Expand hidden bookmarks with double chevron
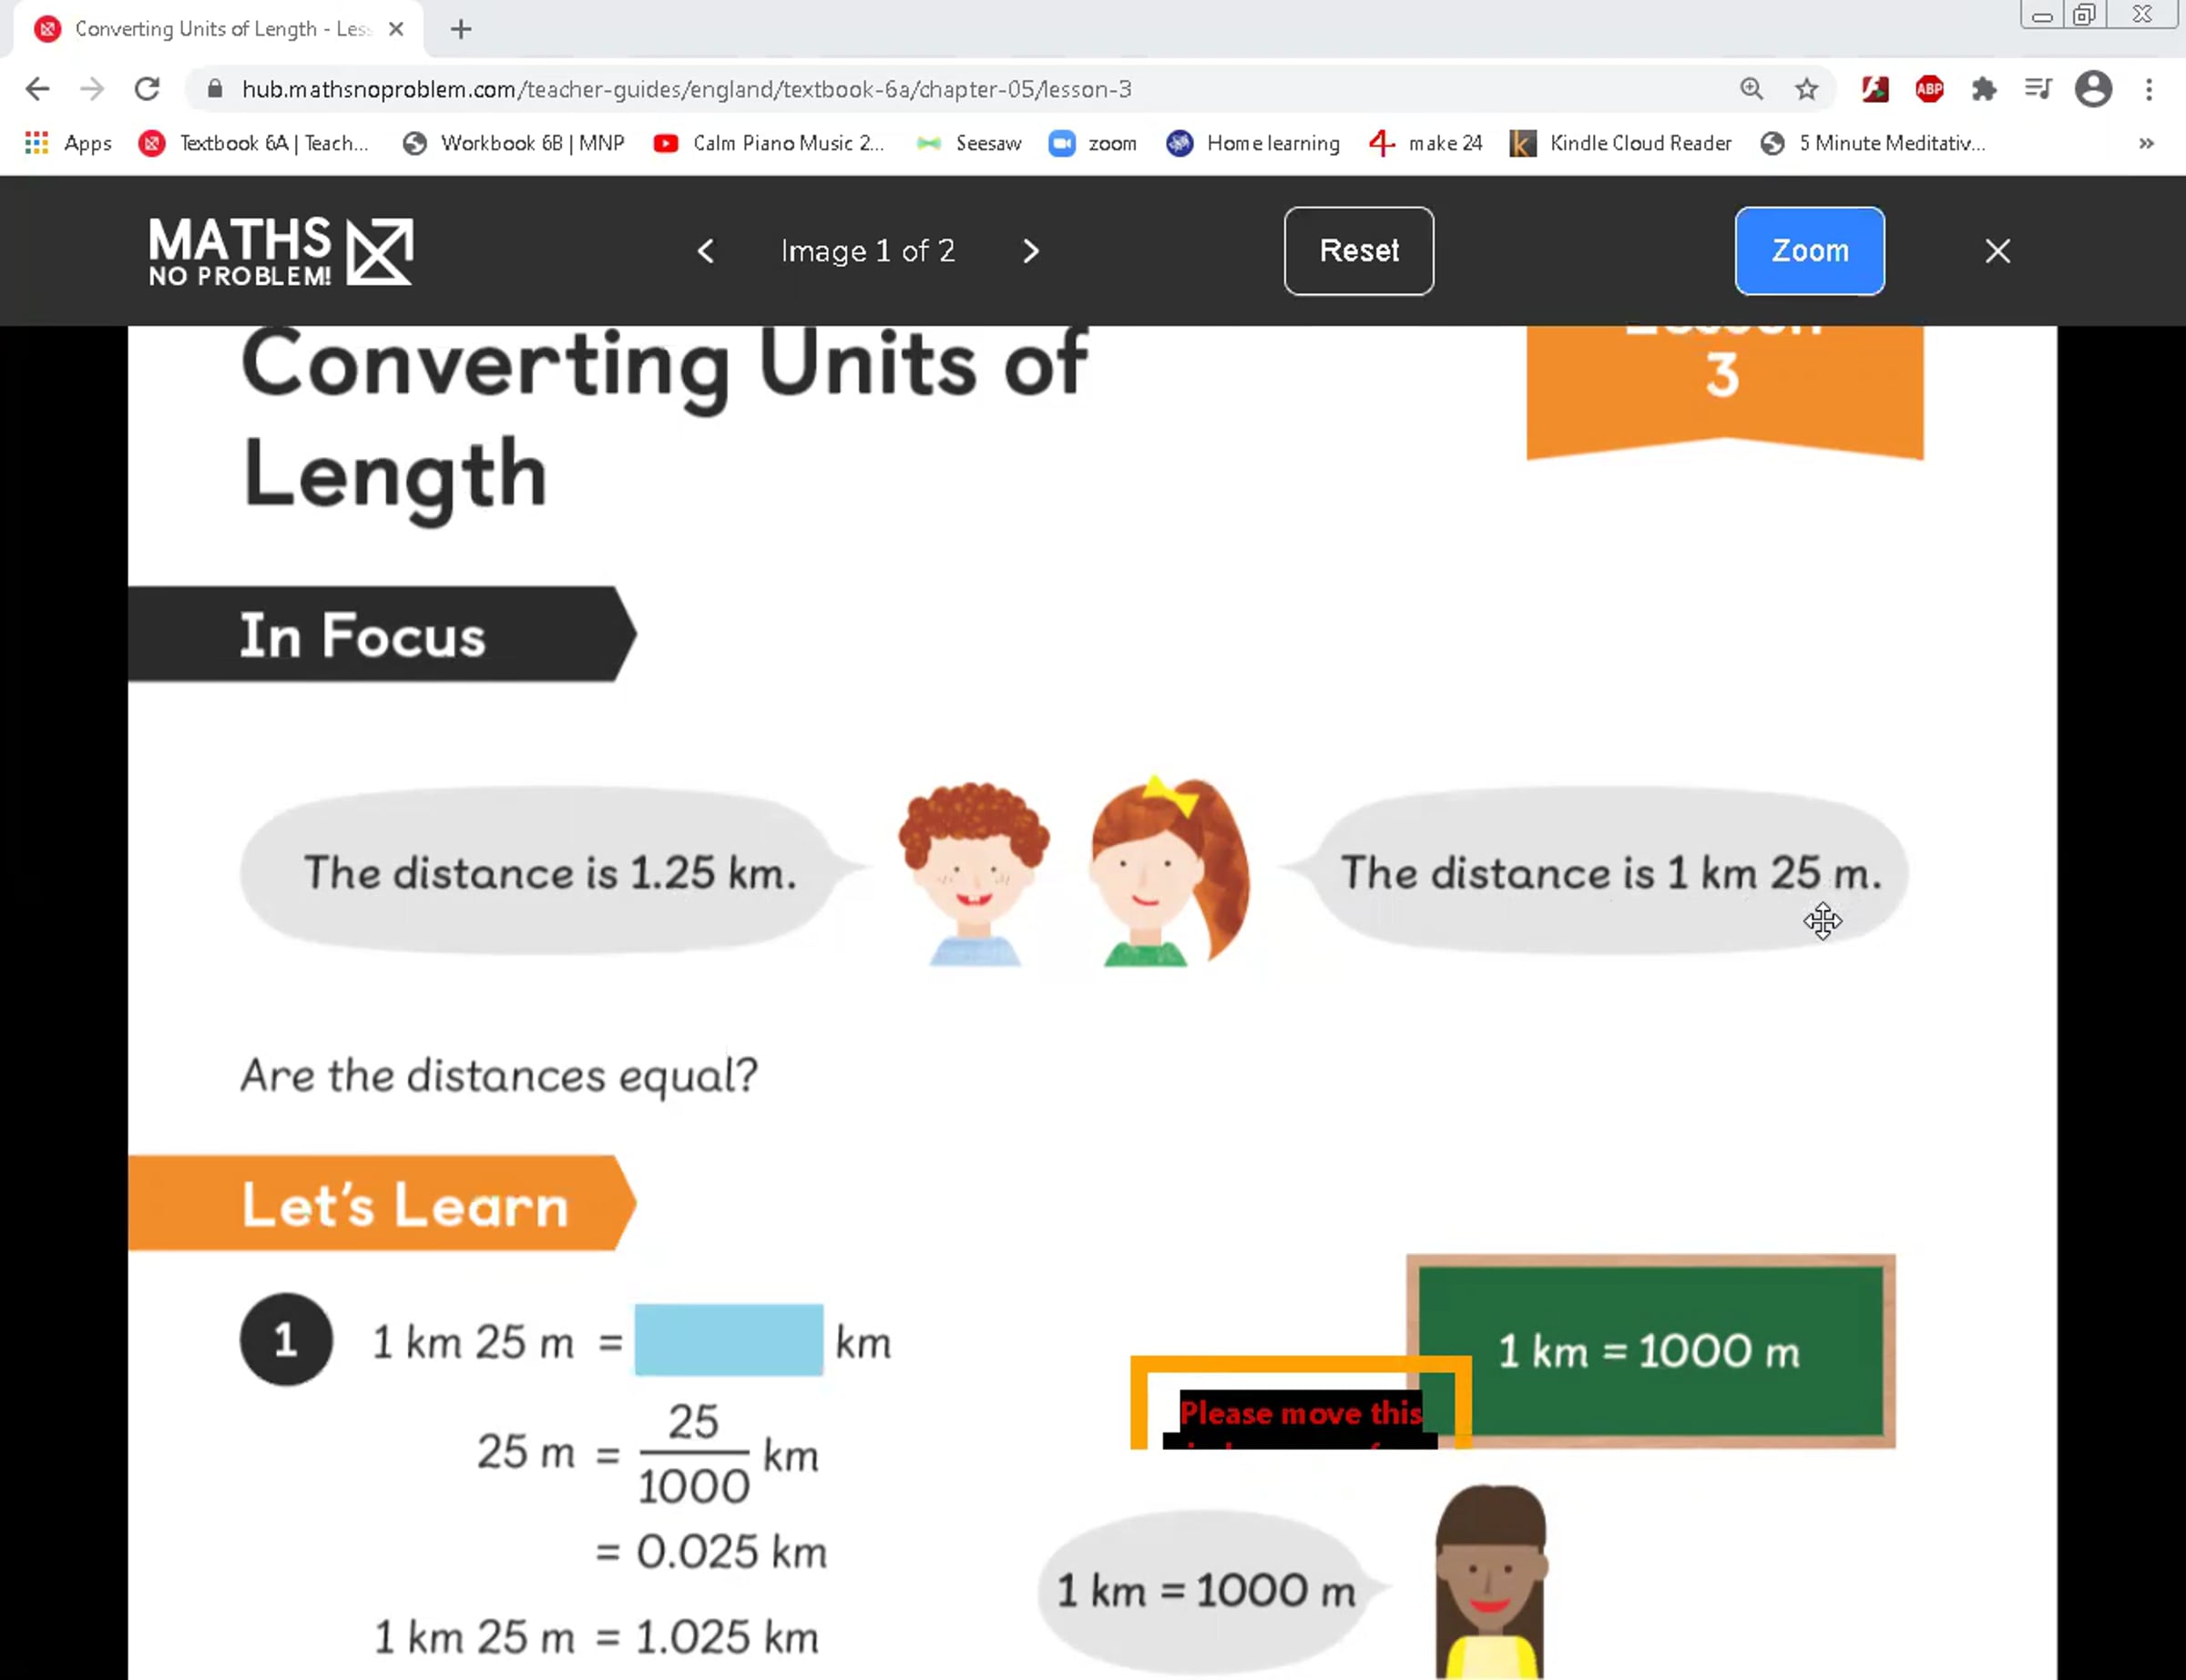 point(2146,143)
